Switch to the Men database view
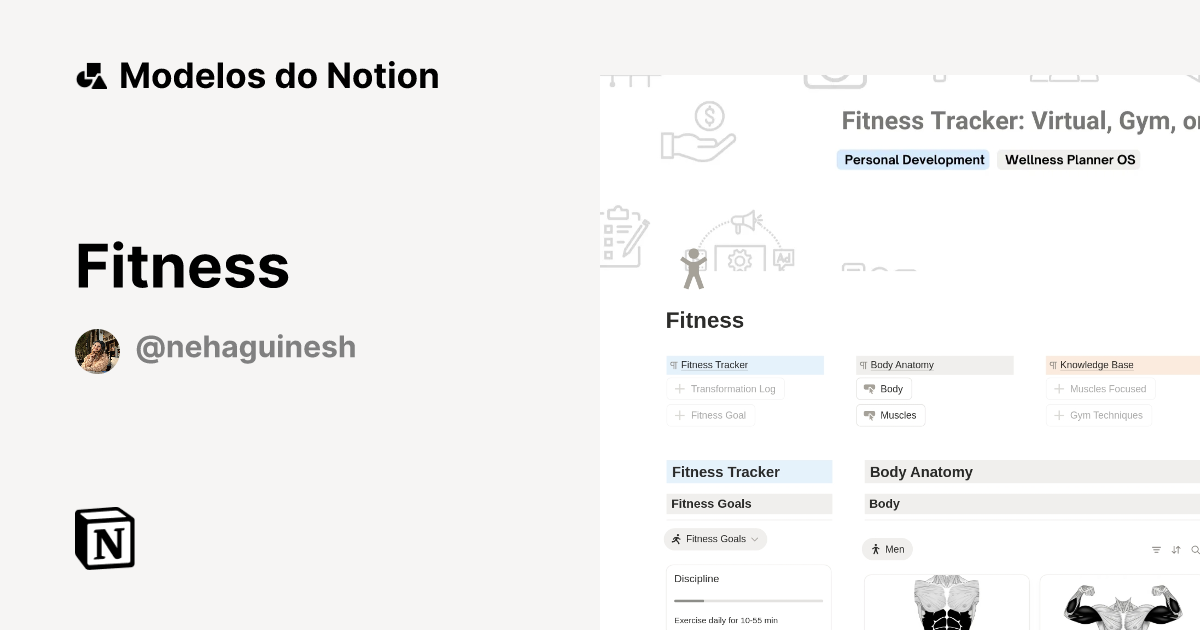 click(x=888, y=549)
